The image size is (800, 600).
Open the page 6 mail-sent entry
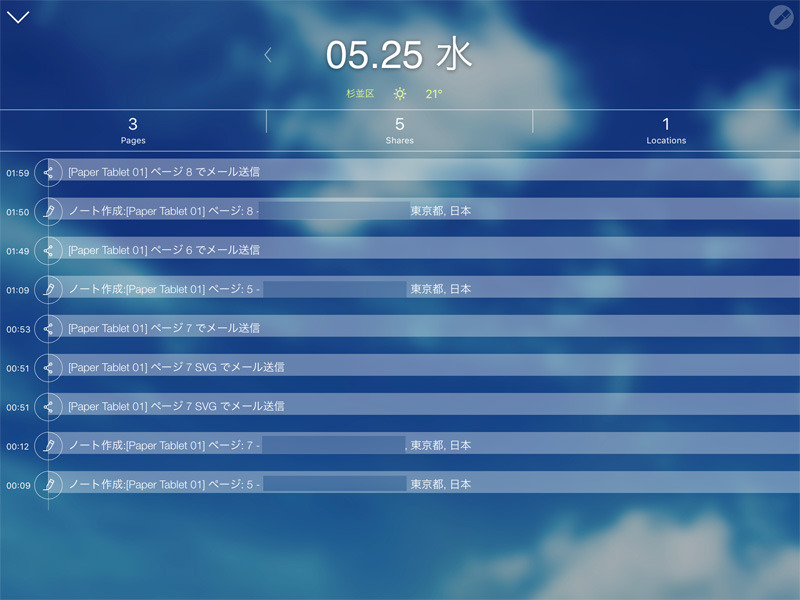164,250
